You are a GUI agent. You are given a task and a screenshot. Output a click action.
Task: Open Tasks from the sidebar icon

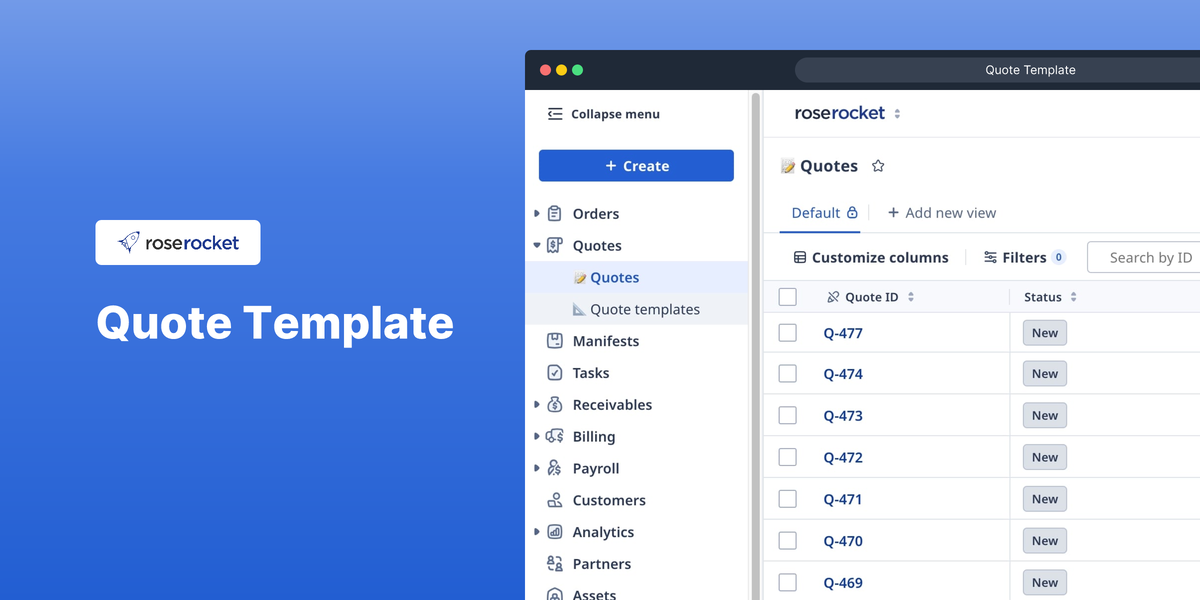coord(555,373)
